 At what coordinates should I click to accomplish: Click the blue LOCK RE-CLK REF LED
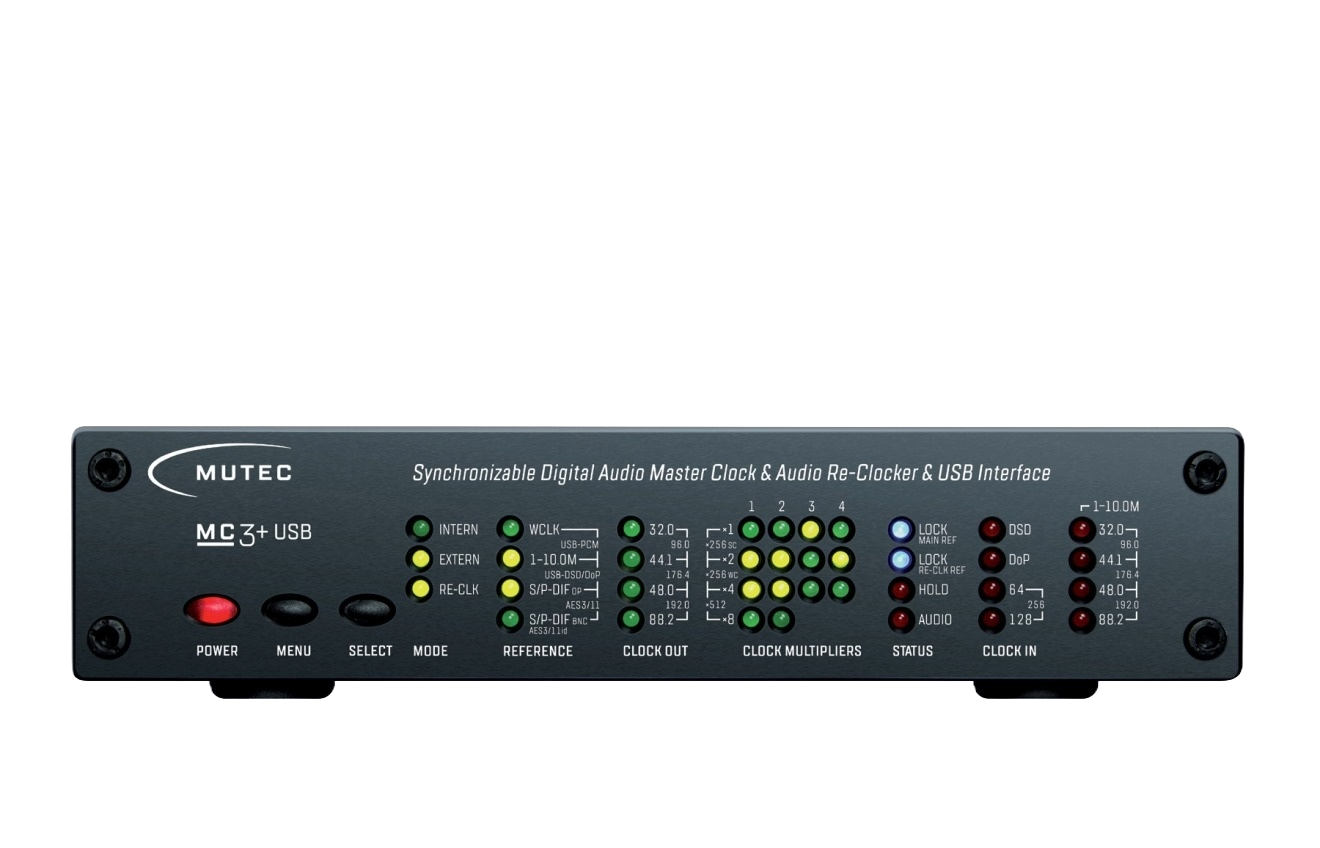click(x=901, y=559)
